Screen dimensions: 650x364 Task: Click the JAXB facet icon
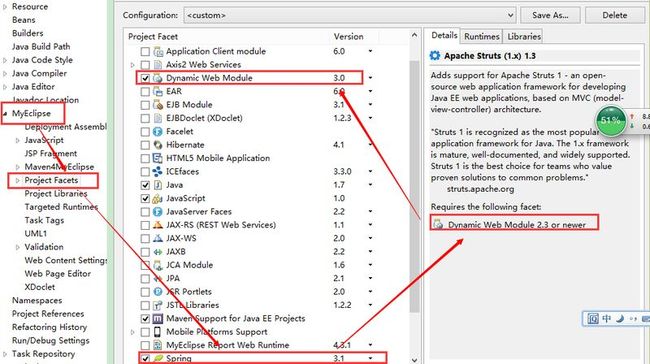click(x=158, y=252)
